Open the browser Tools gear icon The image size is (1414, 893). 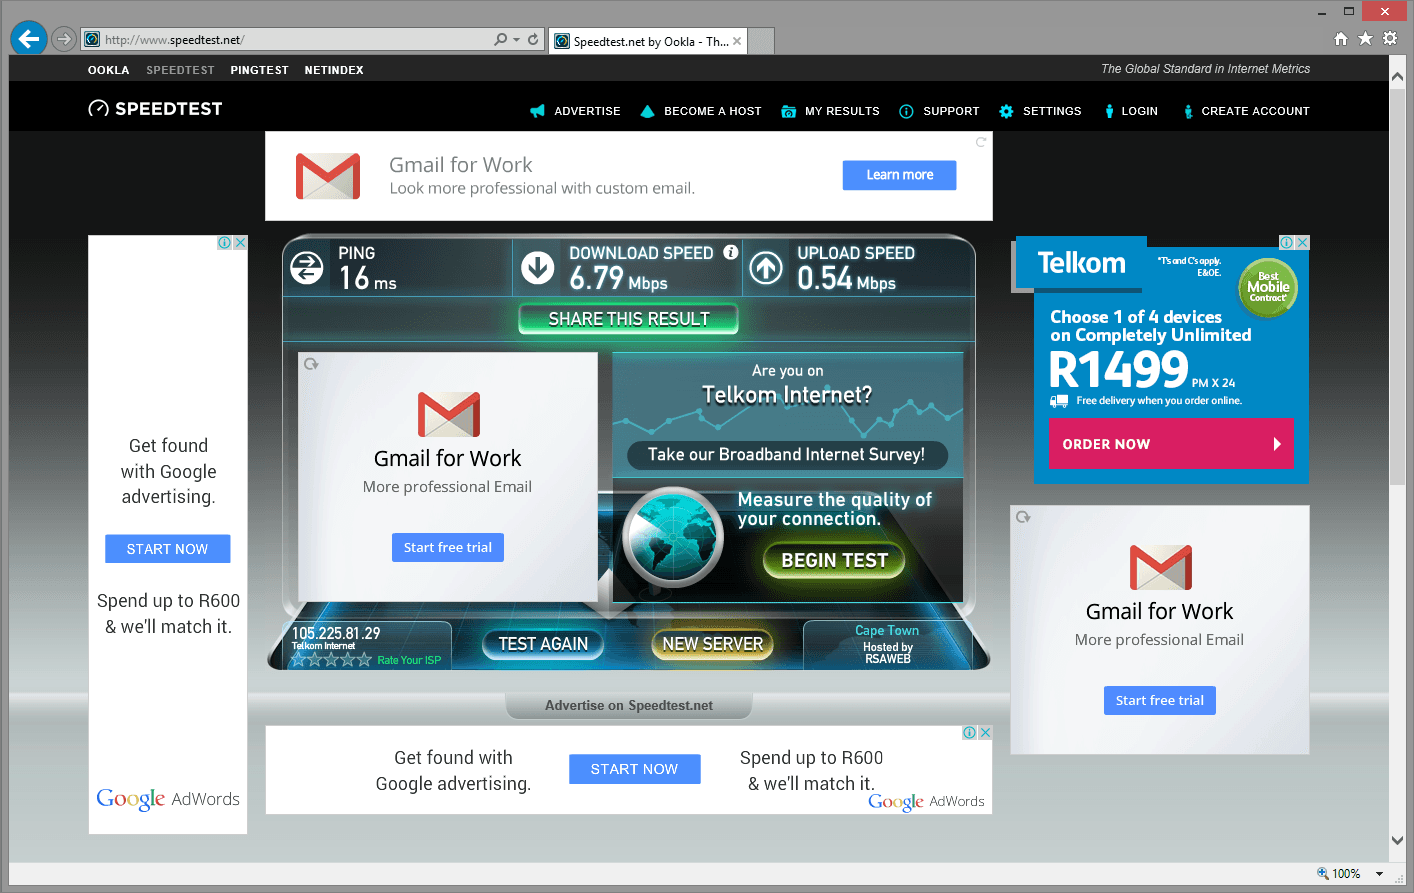(x=1390, y=39)
